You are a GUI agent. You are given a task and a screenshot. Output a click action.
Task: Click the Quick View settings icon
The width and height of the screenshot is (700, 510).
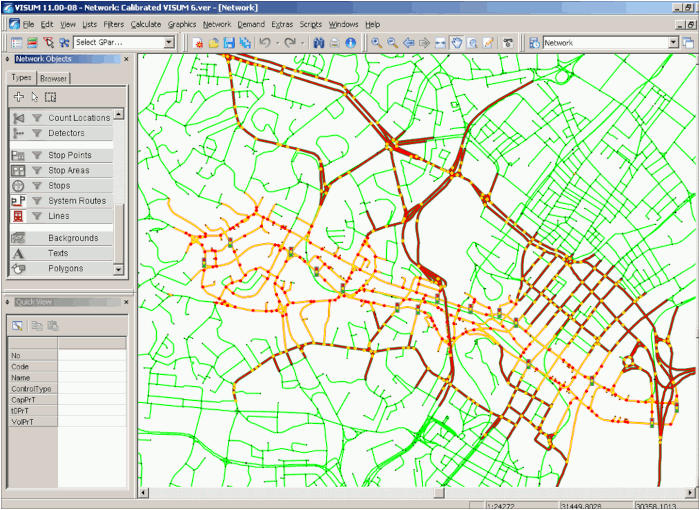coord(17,326)
